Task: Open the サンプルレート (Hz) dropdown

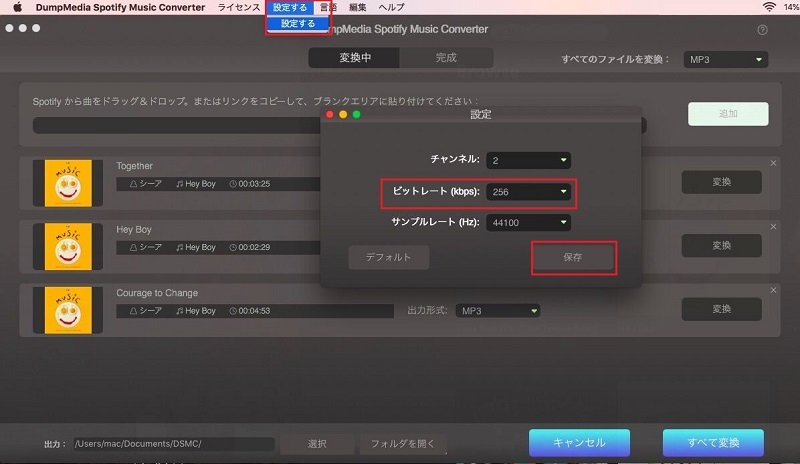Action: [x=528, y=223]
